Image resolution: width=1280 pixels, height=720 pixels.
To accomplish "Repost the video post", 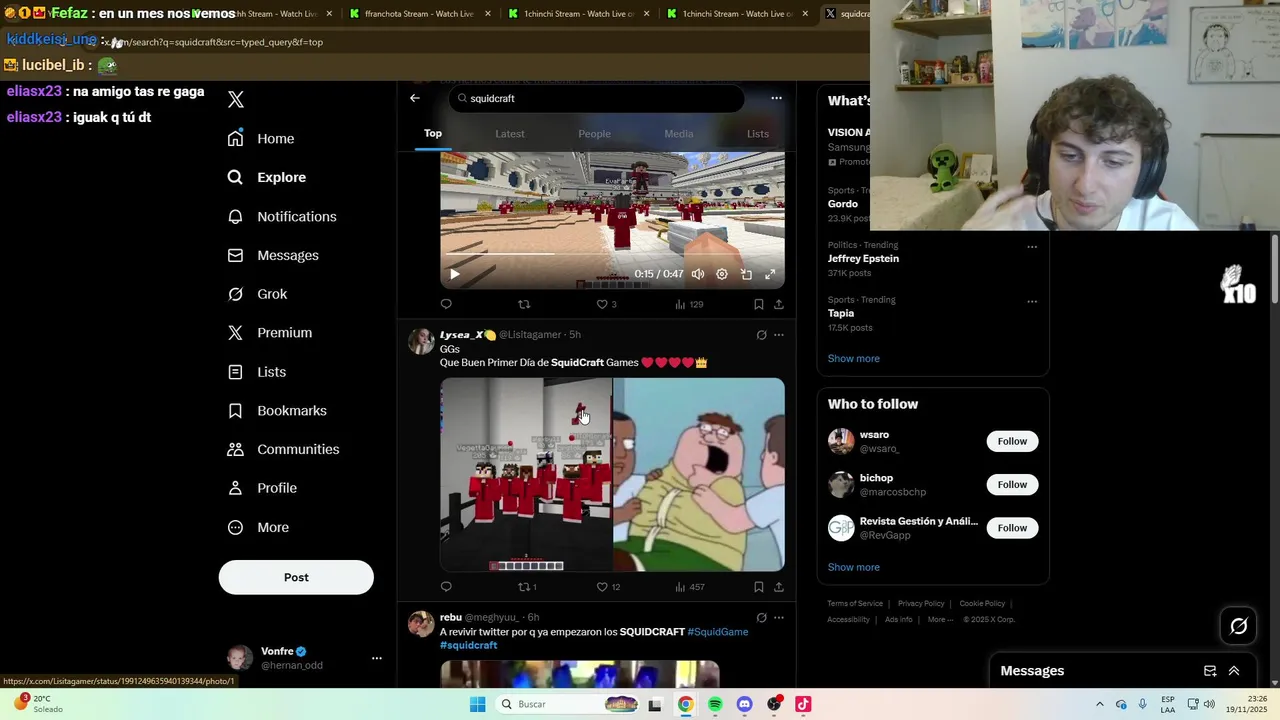I will pos(524,304).
